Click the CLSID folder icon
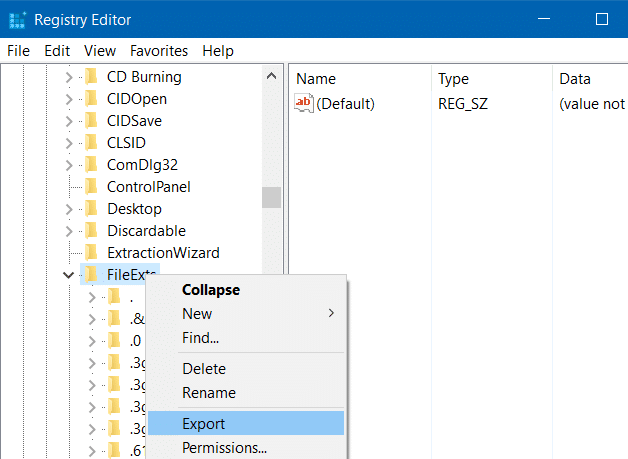The width and height of the screenshot is (628, 459). 92,142
